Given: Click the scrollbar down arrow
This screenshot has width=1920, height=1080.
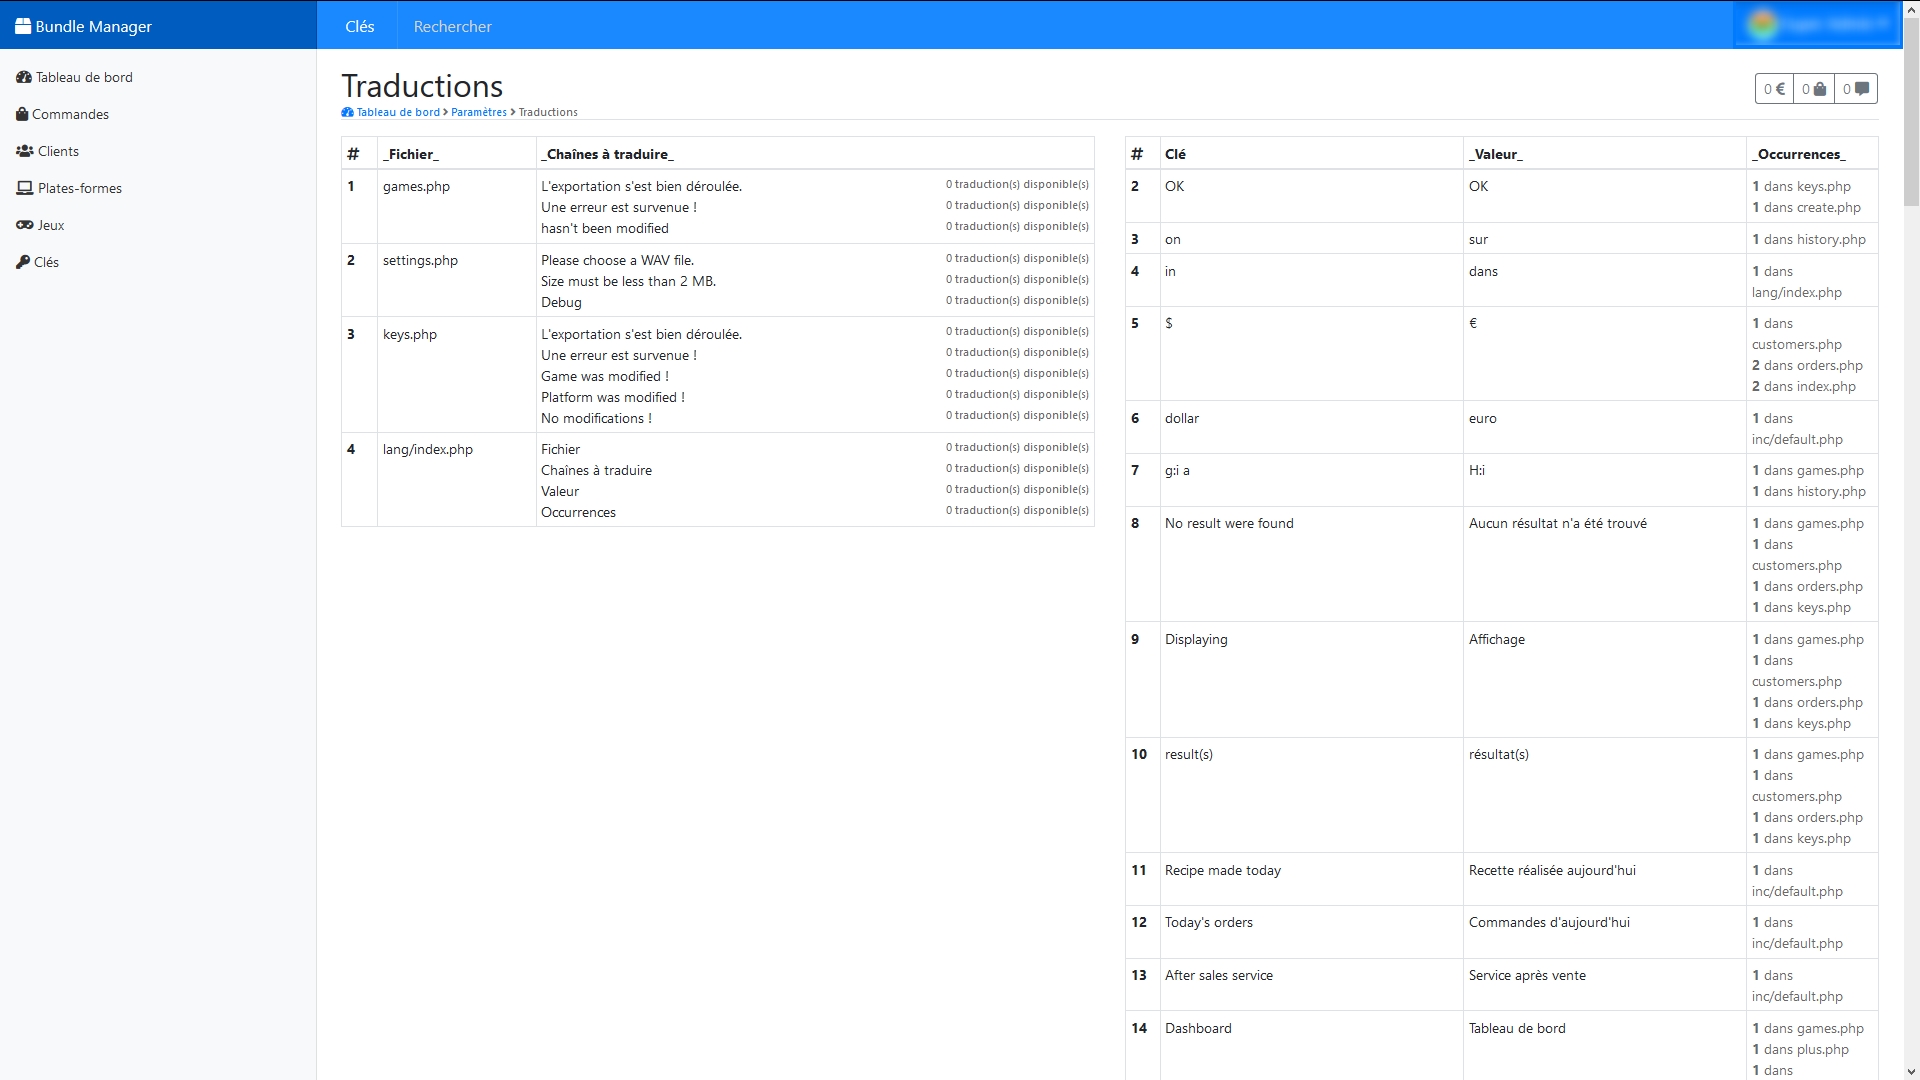Looking at the screenshot, I should 1911,1071.
